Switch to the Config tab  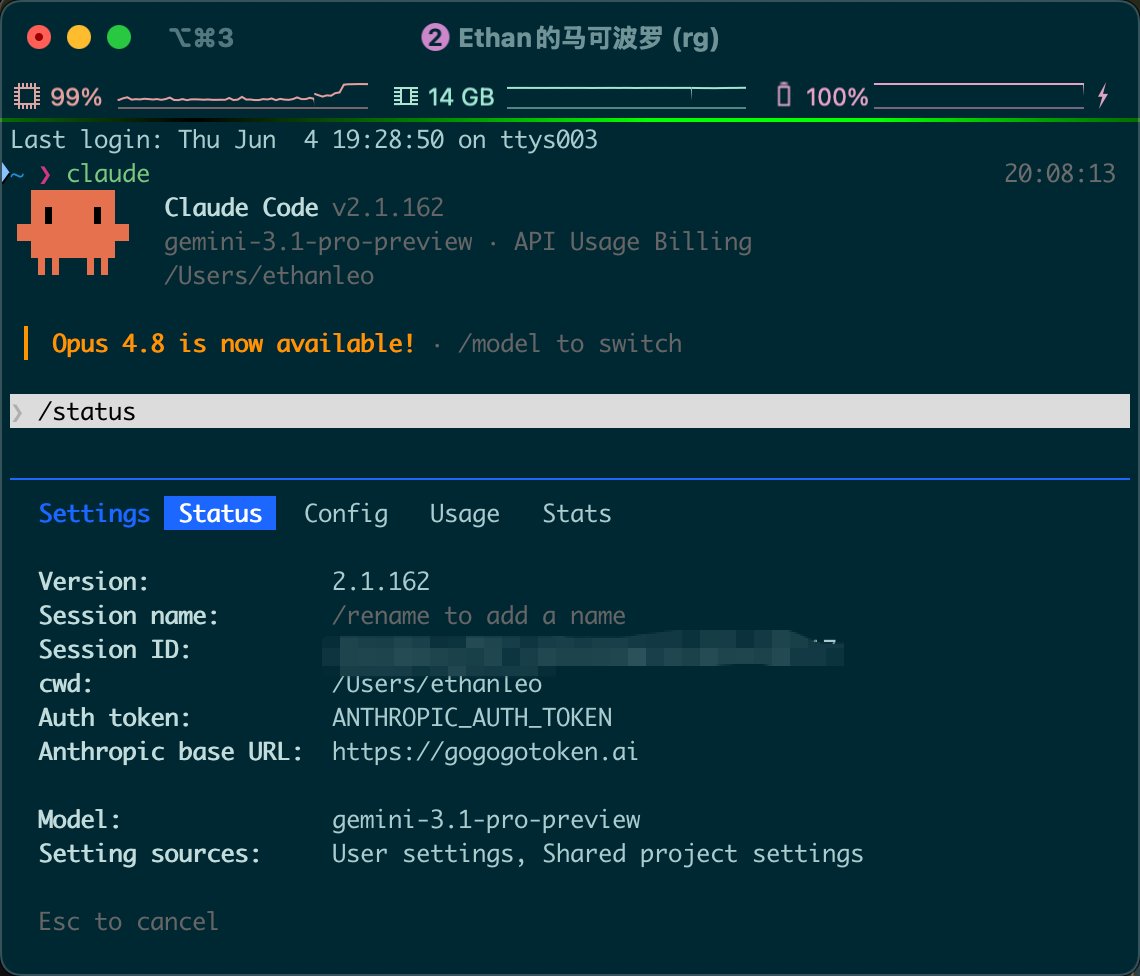point(345,513)
